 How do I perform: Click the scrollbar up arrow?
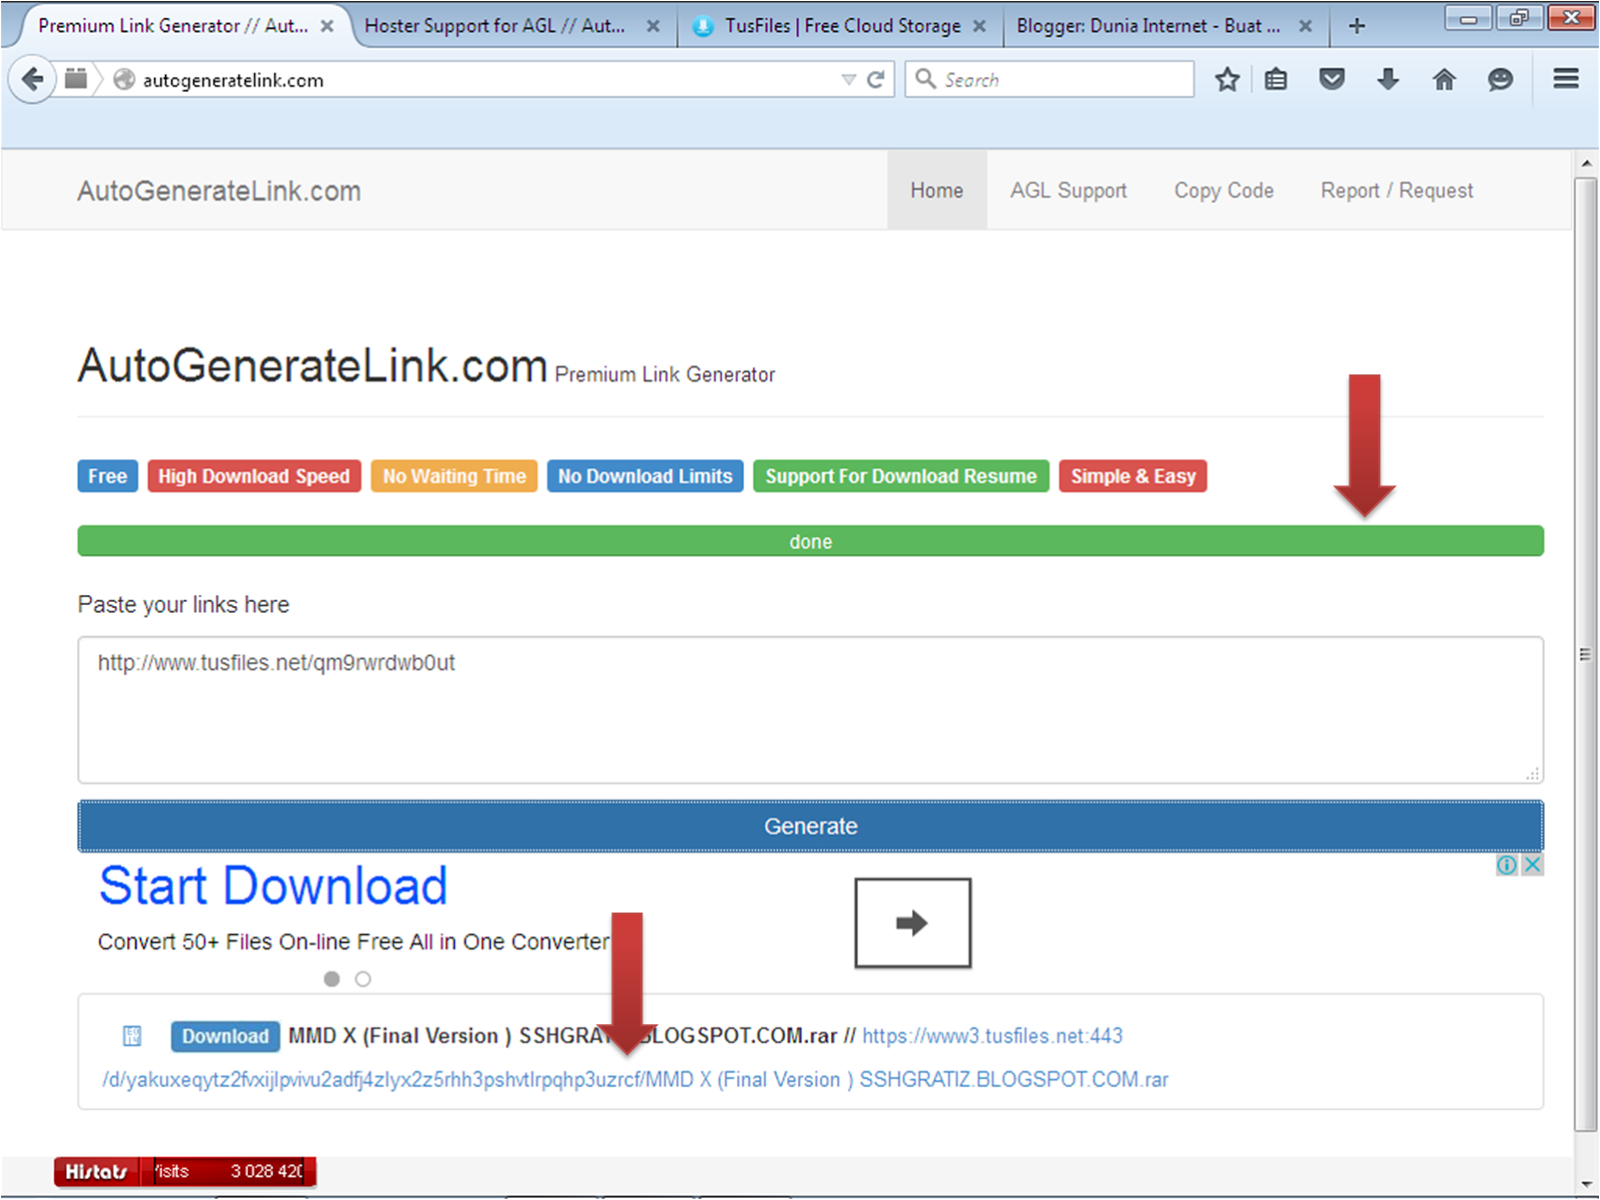click(1586, 162)
